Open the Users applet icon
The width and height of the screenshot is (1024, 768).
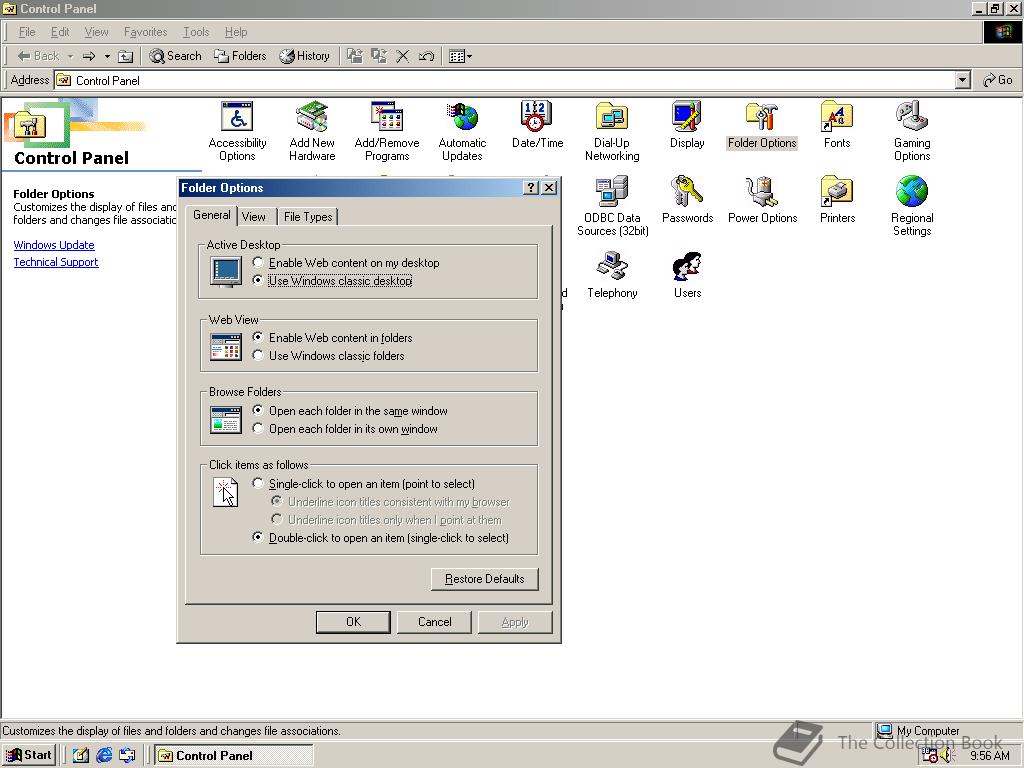687,275
